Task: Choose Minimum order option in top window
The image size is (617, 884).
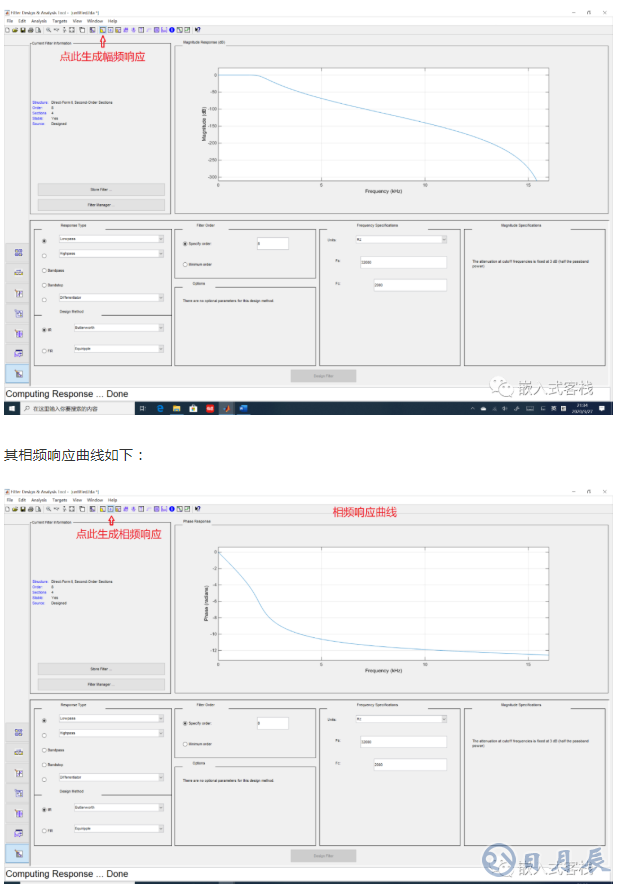Action: (185, 264)
